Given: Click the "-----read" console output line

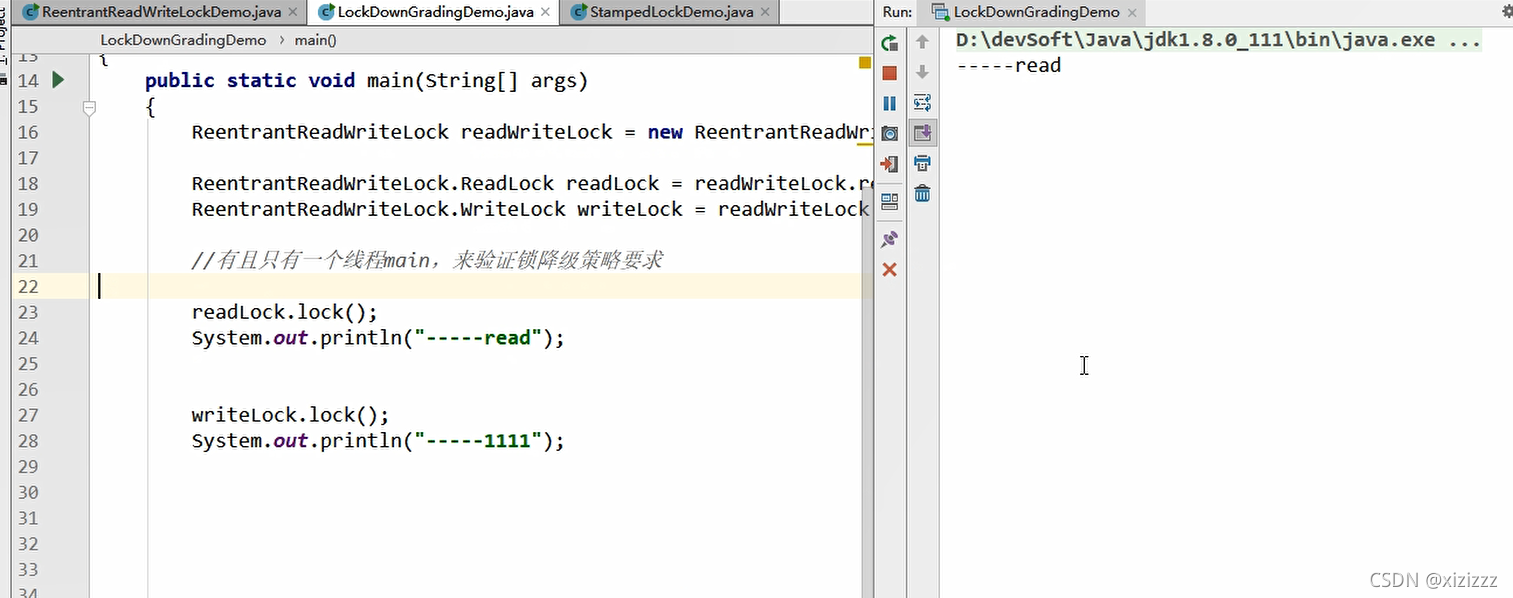Looking at the screenshot, I should pos(1008,66).
